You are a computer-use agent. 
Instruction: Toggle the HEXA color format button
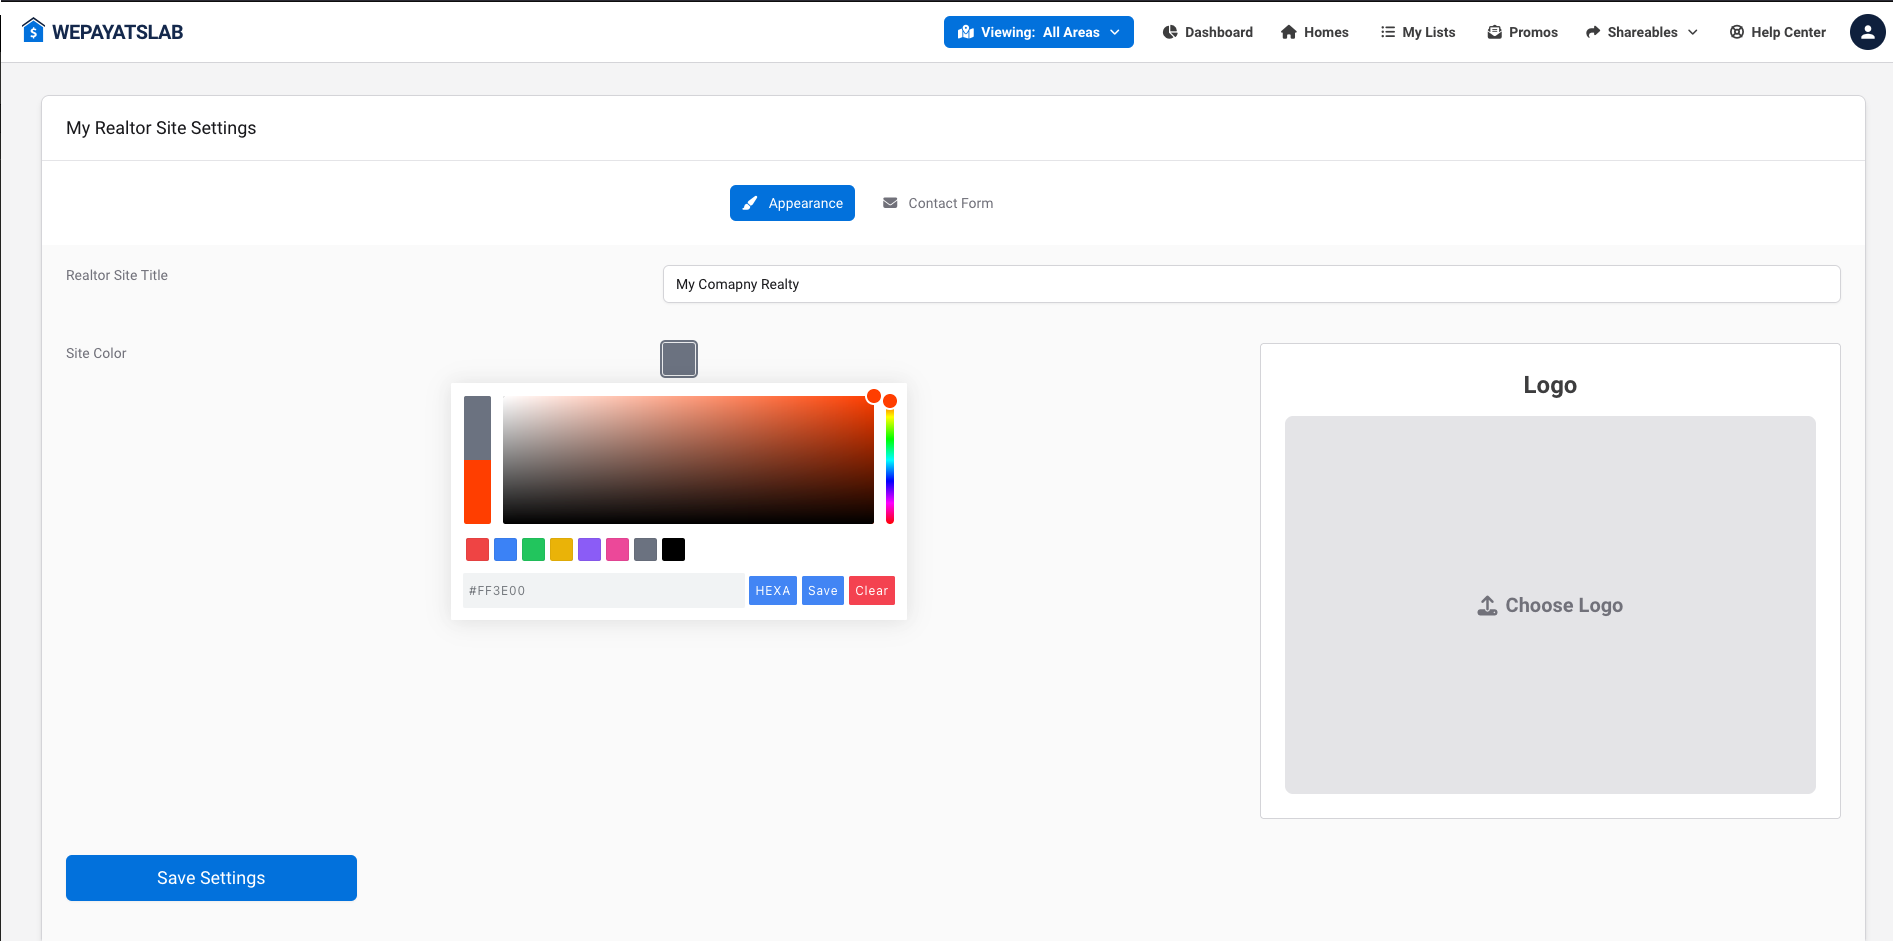[773, 591]
